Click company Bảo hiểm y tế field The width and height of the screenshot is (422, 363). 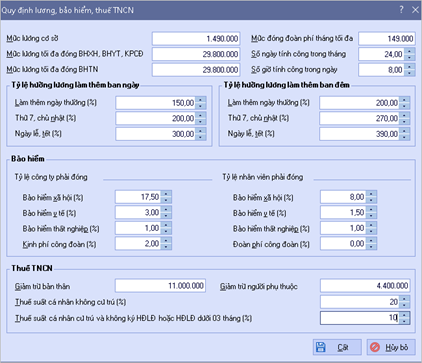138,212
